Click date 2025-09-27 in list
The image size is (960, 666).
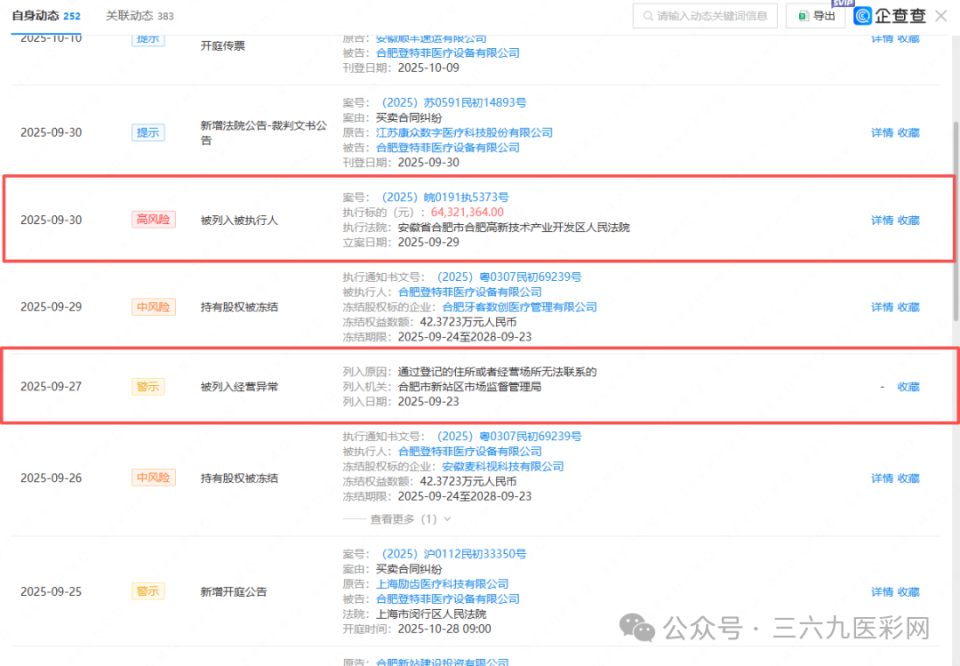(51, 387)
